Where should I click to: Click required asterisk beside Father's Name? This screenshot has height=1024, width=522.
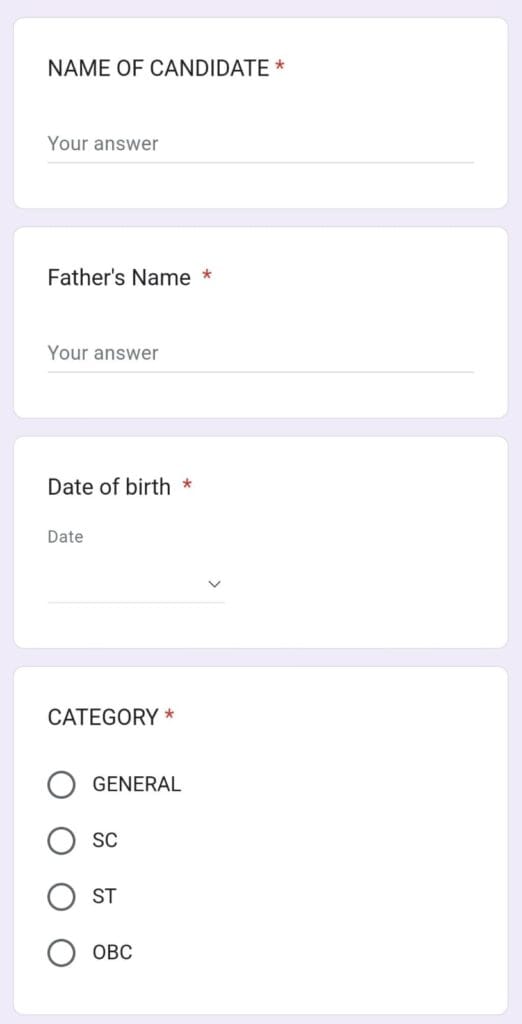[207, 275]
